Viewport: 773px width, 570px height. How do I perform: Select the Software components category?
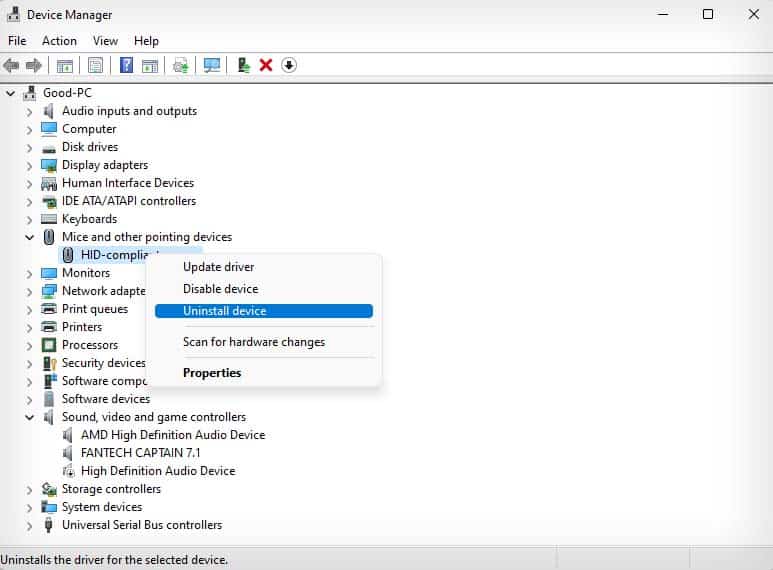[x=104, y=381]
